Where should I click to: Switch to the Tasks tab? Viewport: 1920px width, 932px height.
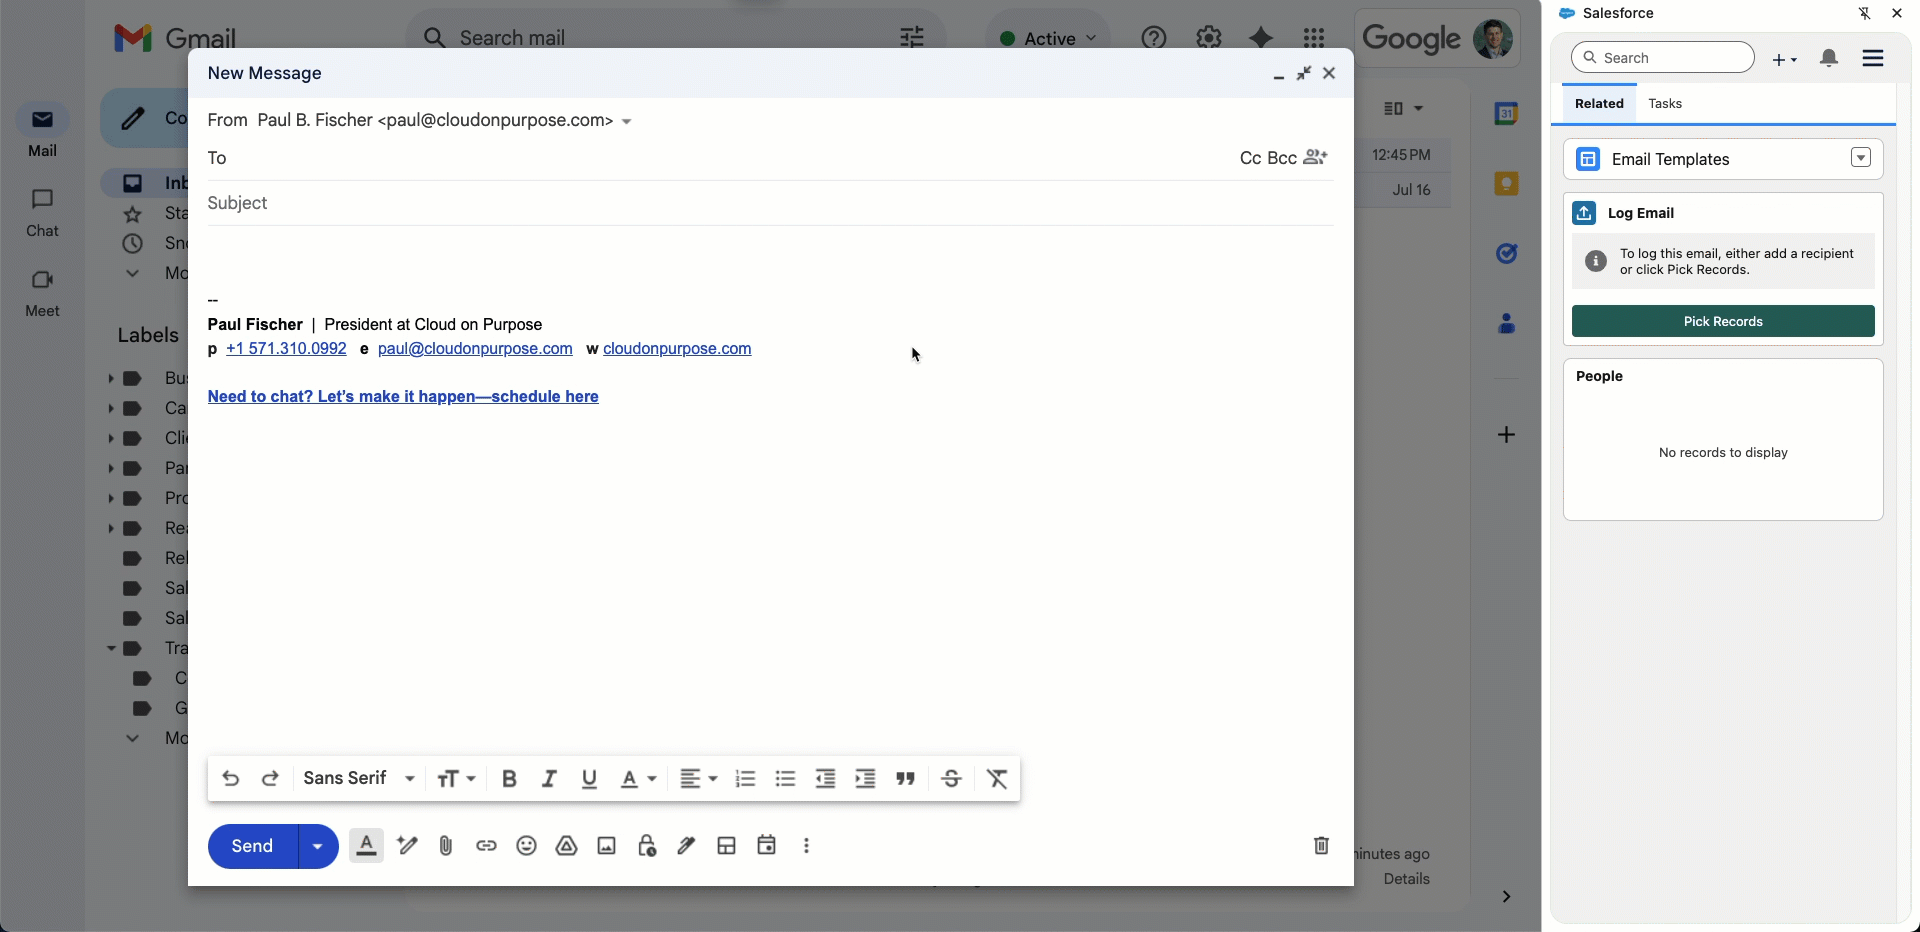(1665, 104)
